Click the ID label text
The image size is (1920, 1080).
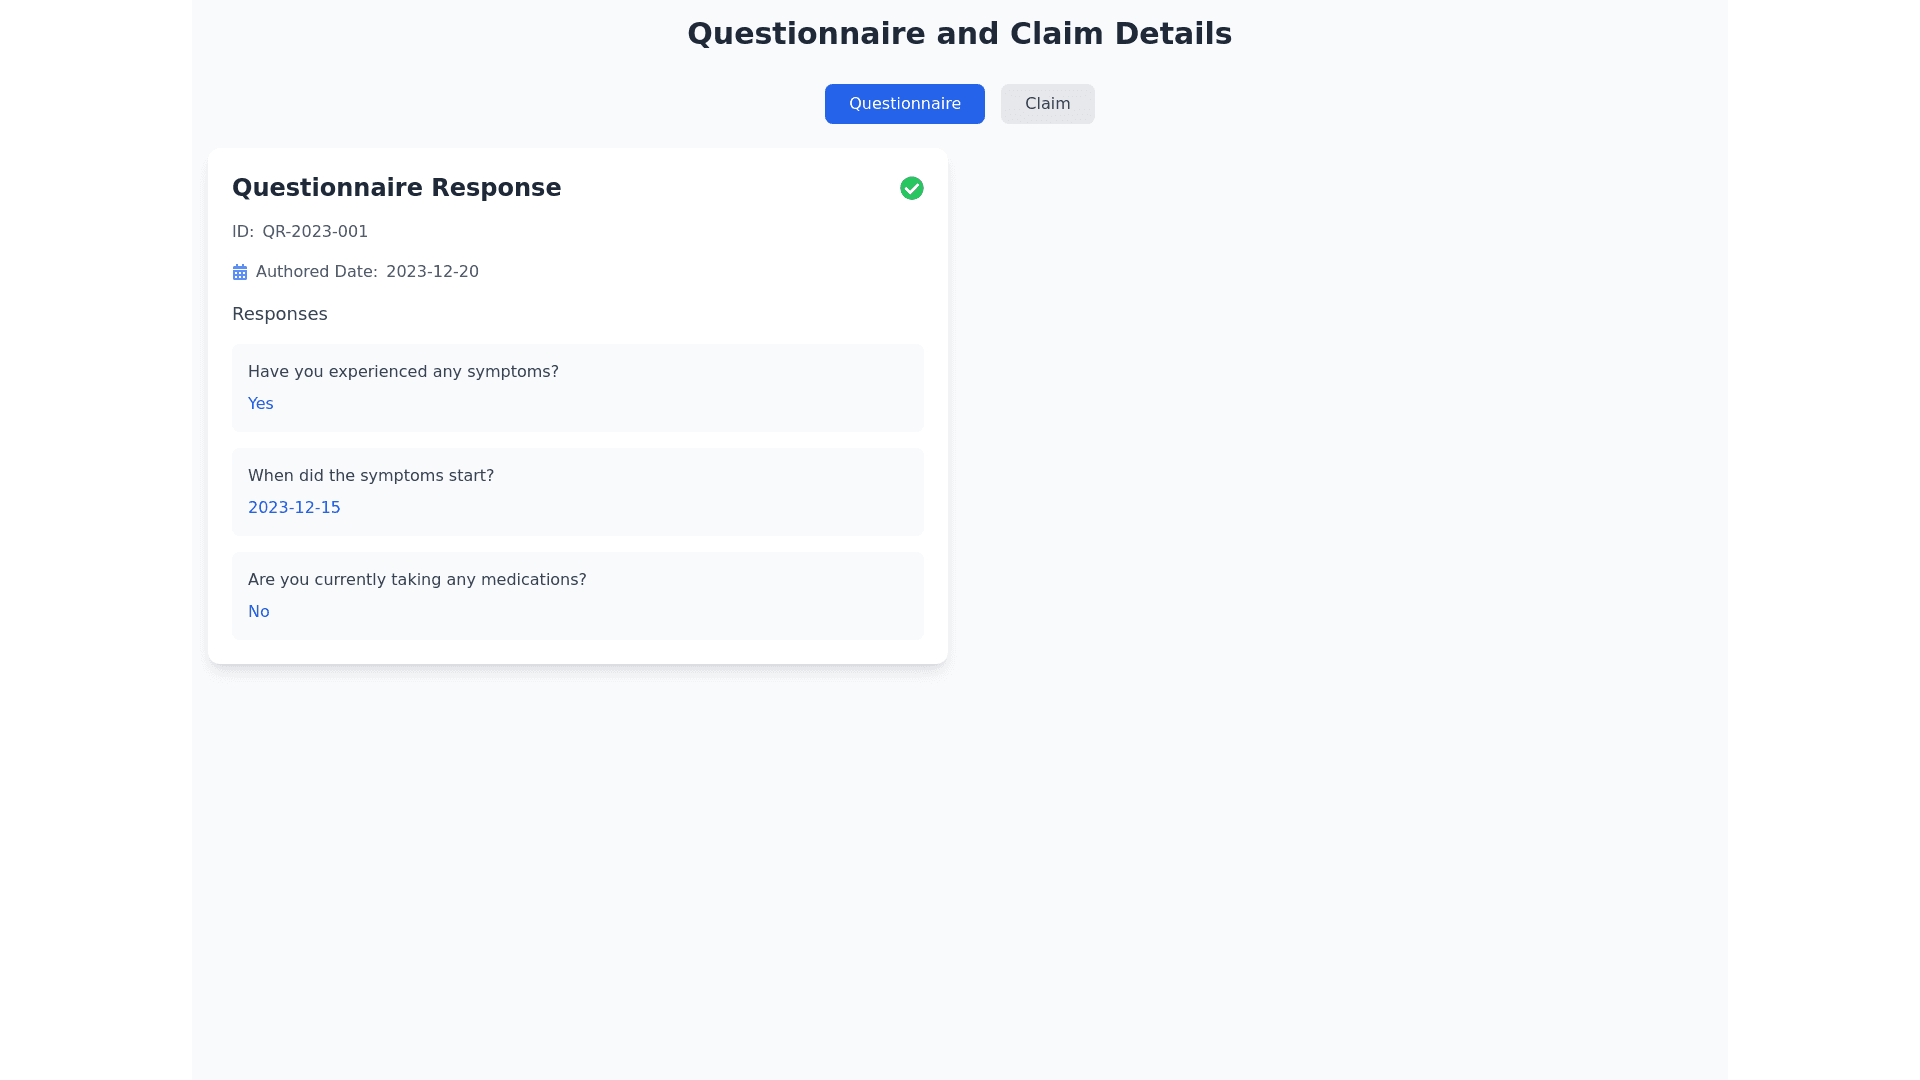pyautogui.click(x=243, y=232)
